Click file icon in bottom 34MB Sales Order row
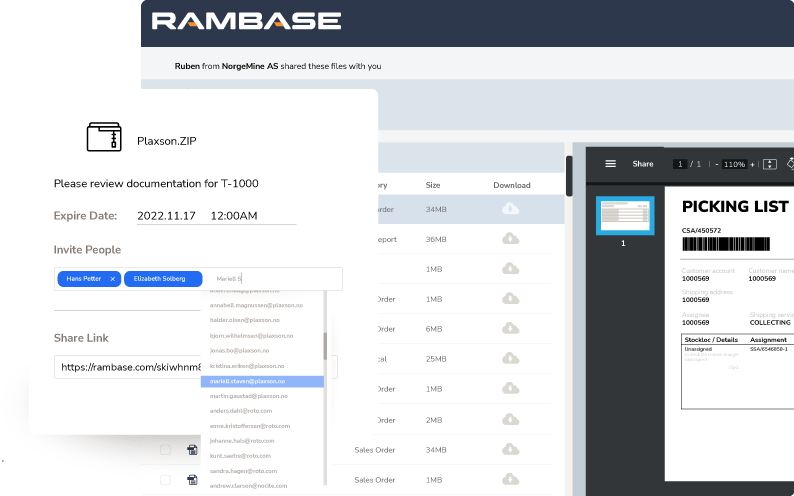The image size is (794, 496). pos(192,449)
